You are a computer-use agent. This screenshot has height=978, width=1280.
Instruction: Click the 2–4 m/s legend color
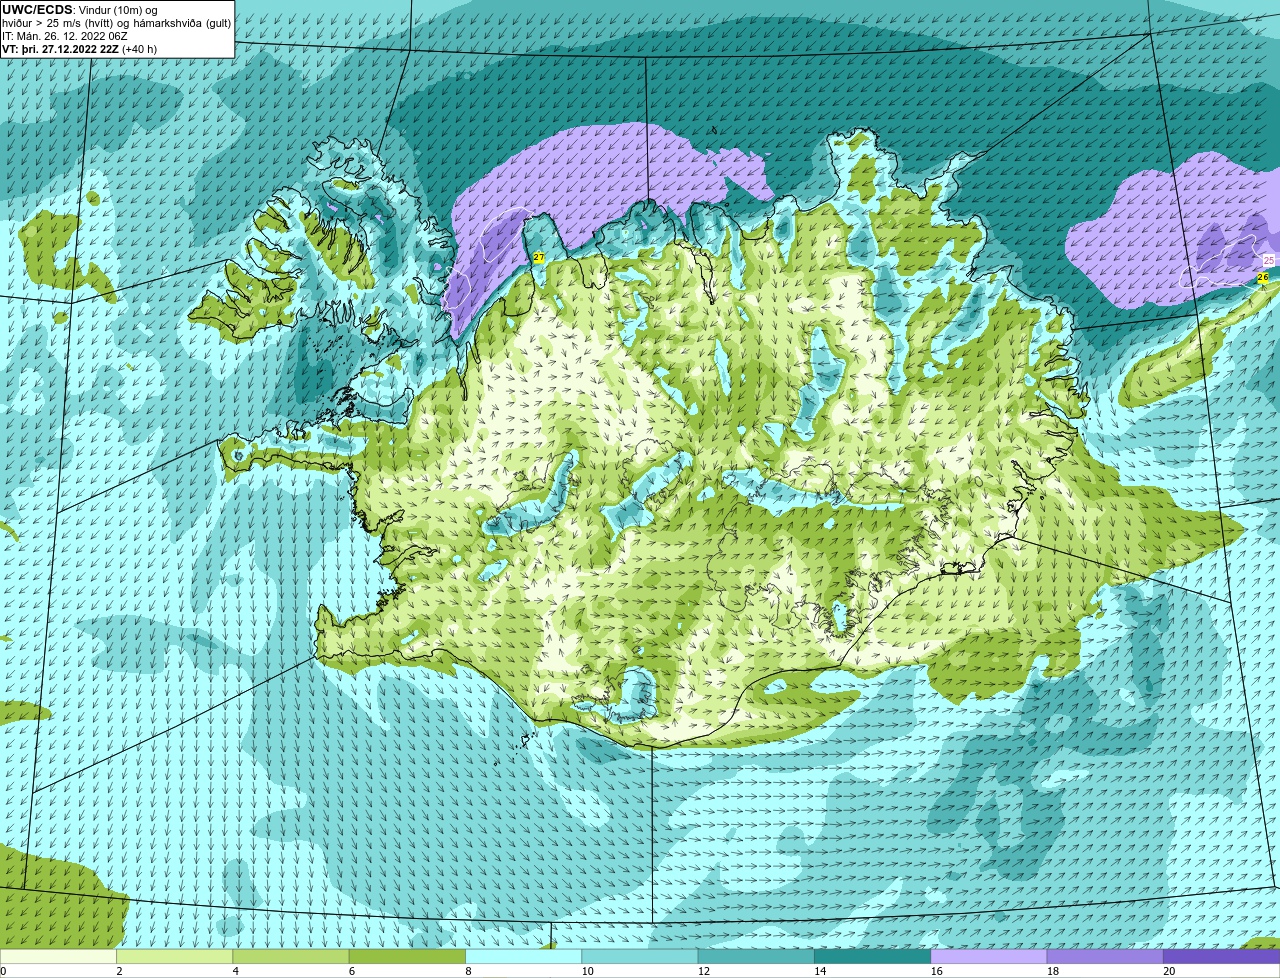(175, 956)
